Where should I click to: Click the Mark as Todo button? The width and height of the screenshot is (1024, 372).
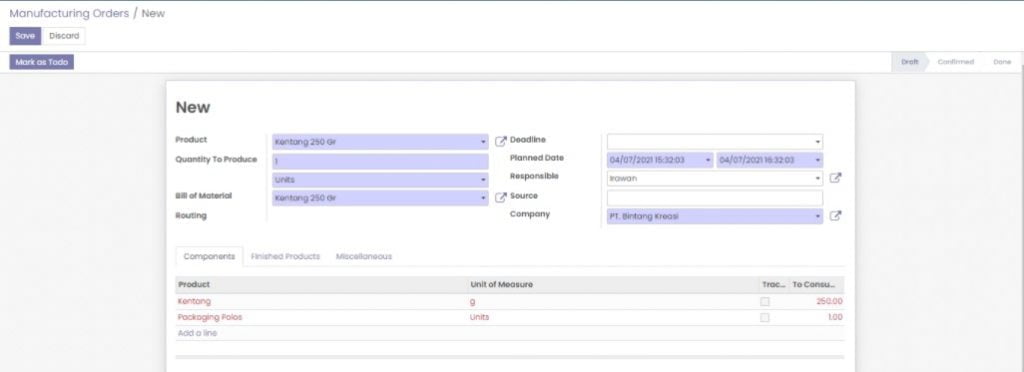pyautogui.click(x=42, y=62)
